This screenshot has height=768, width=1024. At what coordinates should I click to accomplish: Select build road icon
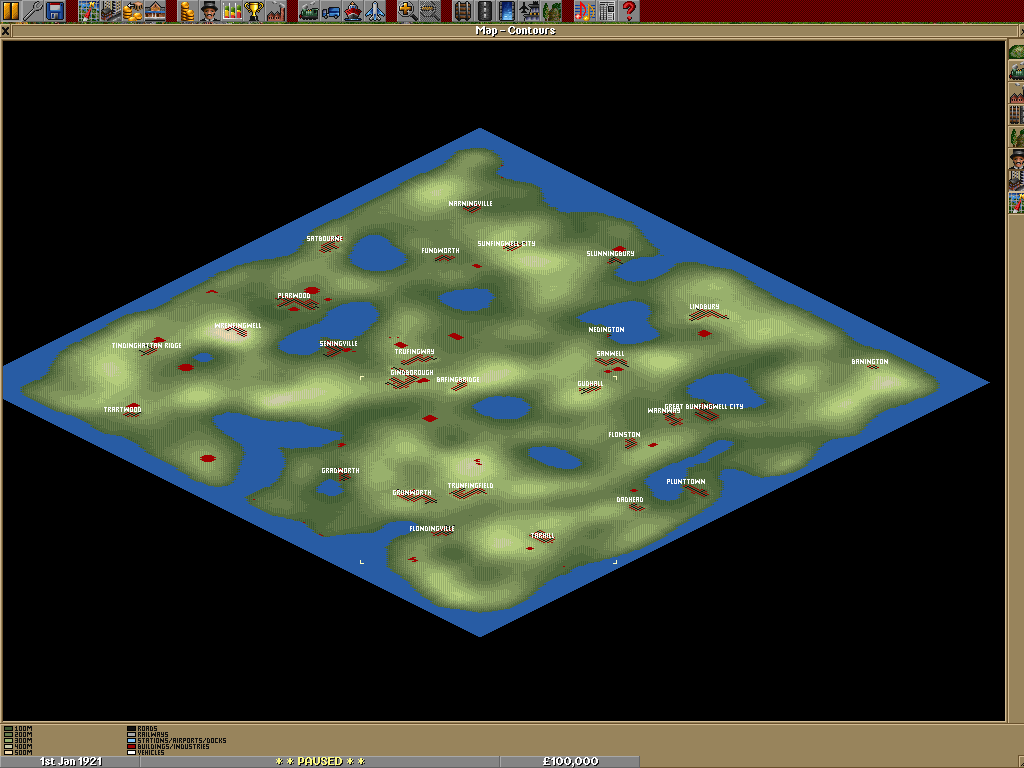coord(485,11)
